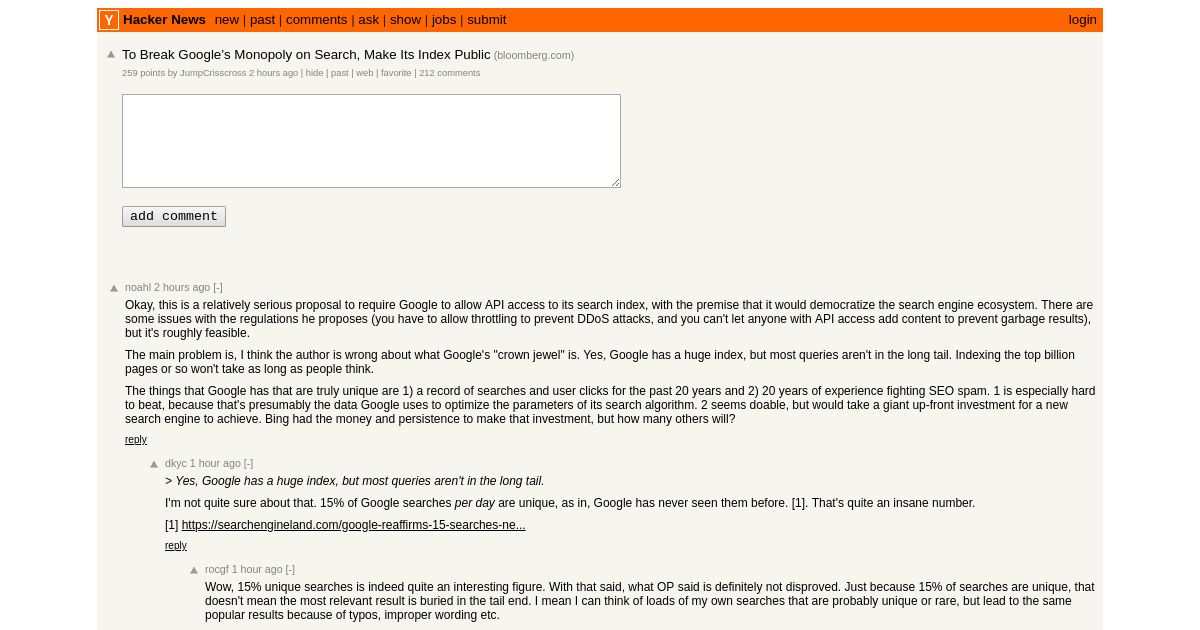Focus the comment text area

[371, 141]
